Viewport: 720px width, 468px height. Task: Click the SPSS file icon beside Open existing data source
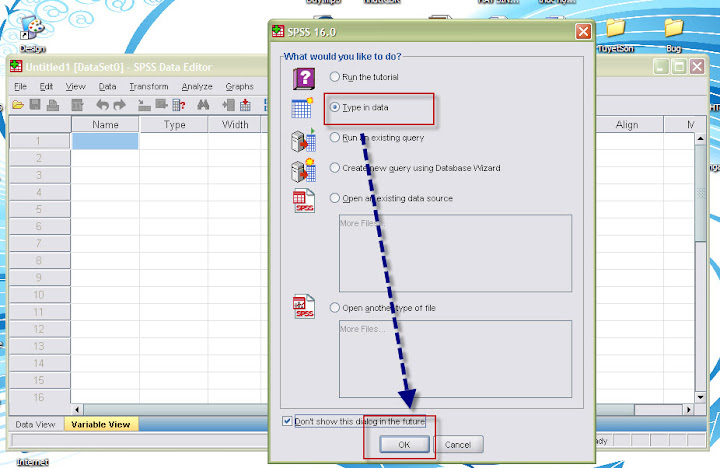(304, 201)
